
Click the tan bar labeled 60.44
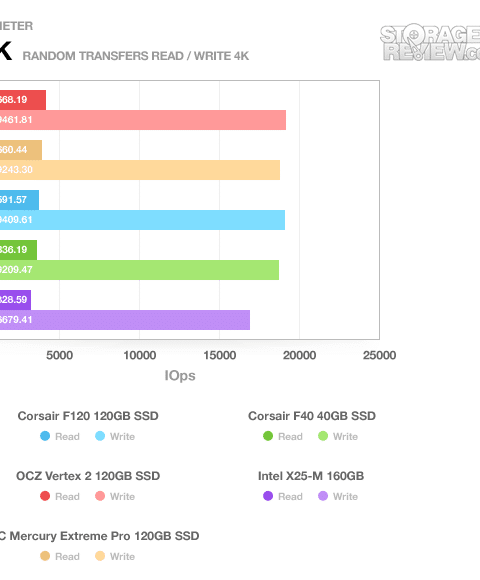tap(21, 150)
